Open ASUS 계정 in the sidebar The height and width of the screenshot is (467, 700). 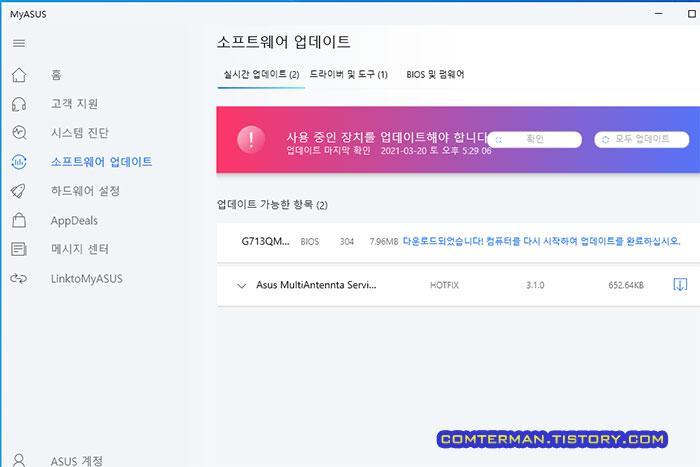pos(76,461)
